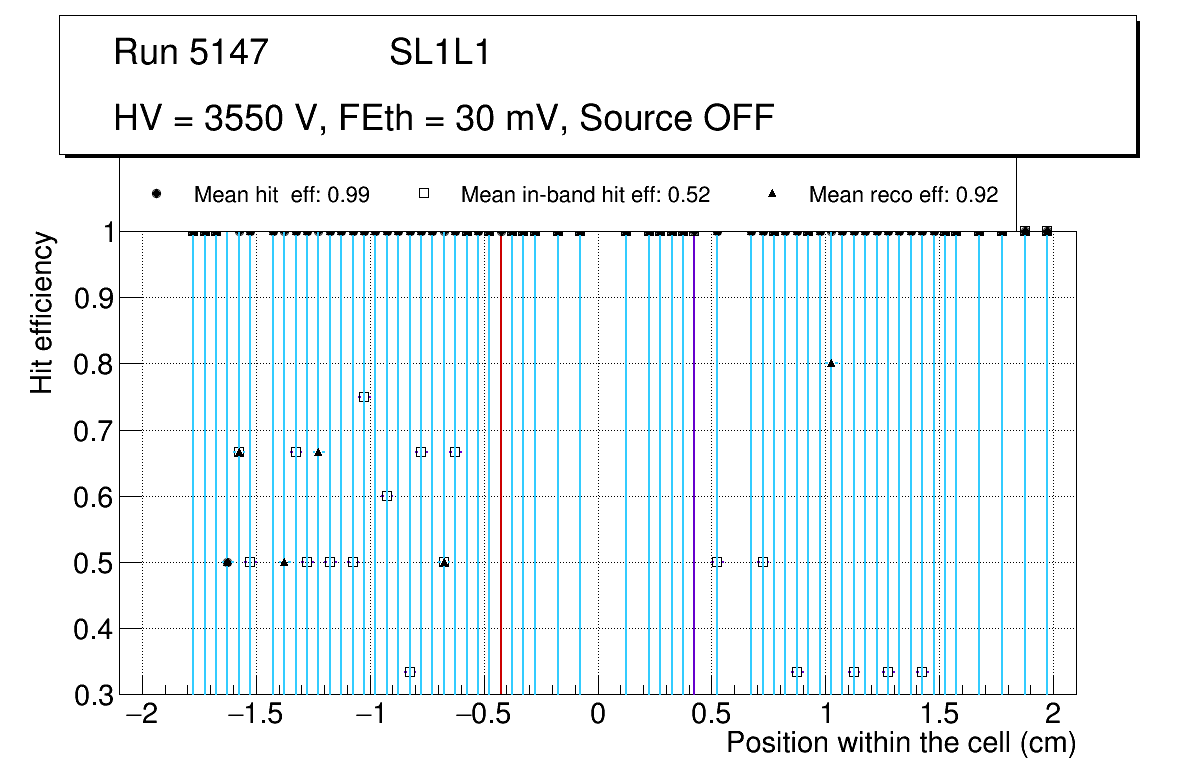The width and height of the screenshot is (1196, 772).
Task: Click the open square legend marker
Action: tap(423, 195)
